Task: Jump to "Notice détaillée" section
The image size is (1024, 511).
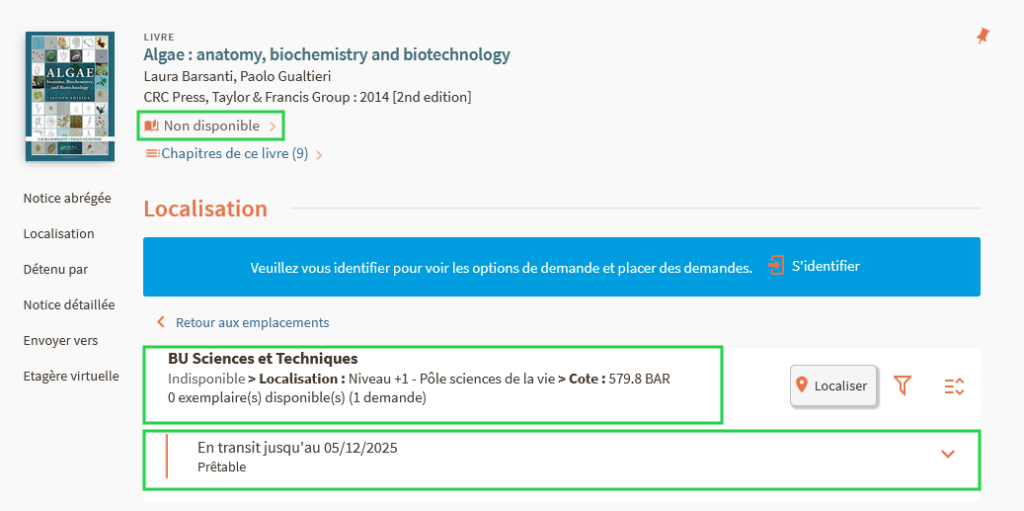Action: (x=69, y=305)
